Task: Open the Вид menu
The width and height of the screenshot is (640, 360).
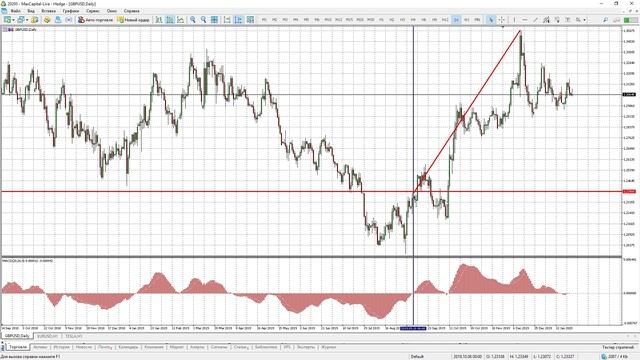Action: (31, 11)
